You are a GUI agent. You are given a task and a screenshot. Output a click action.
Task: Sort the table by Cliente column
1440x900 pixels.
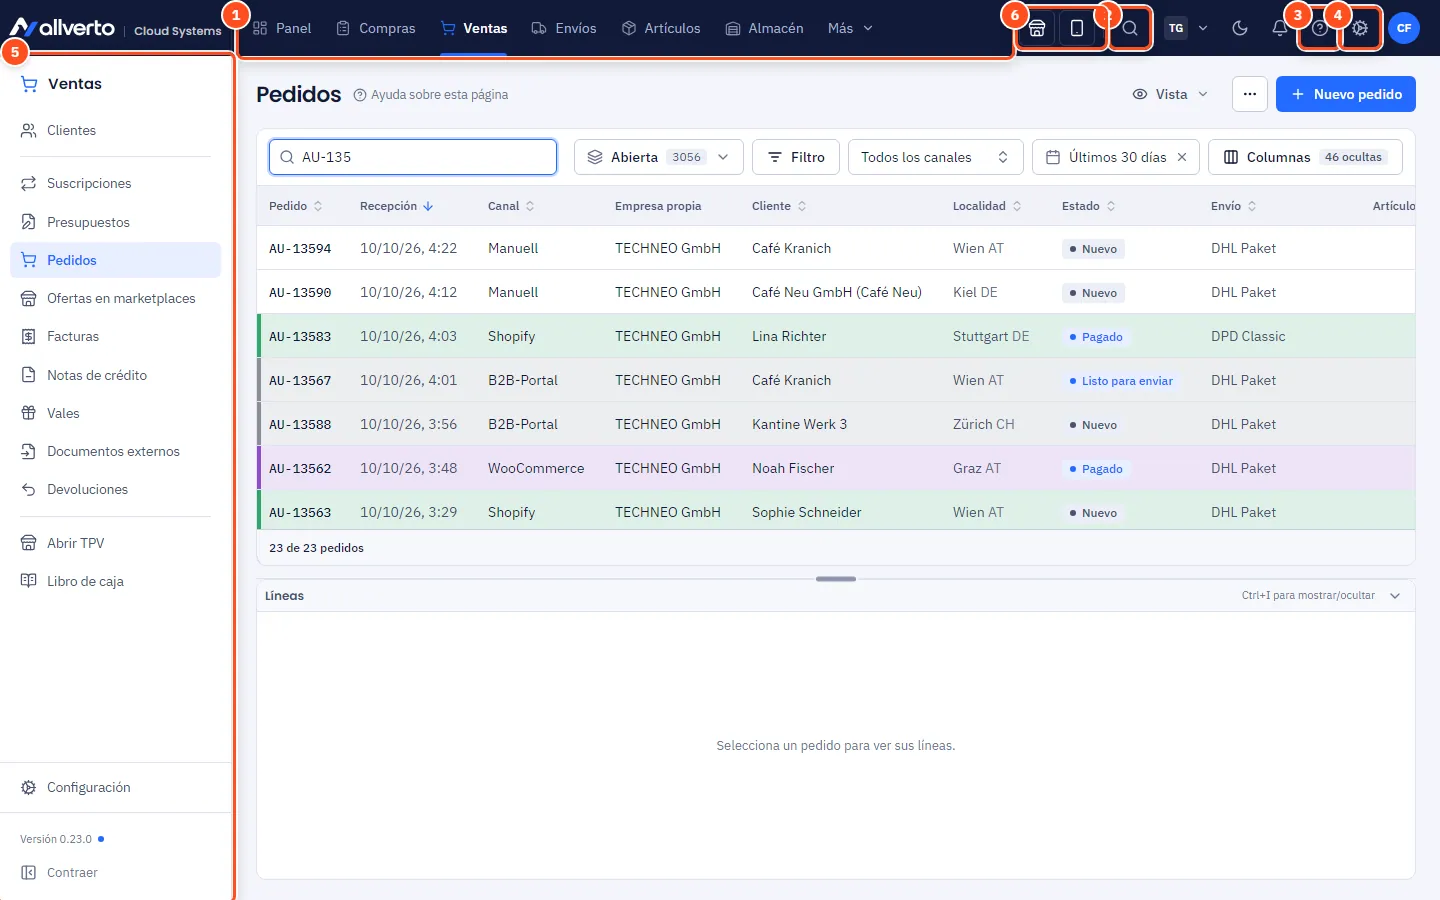pyautogui.click(x=779, y=206)
